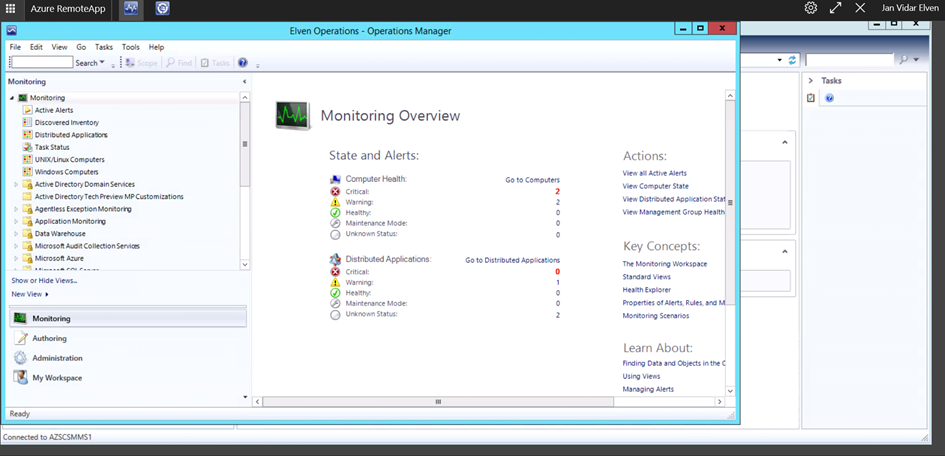945x456 pixels.
Task: Expand Data Warehouse folder
Action: [16, 234]
